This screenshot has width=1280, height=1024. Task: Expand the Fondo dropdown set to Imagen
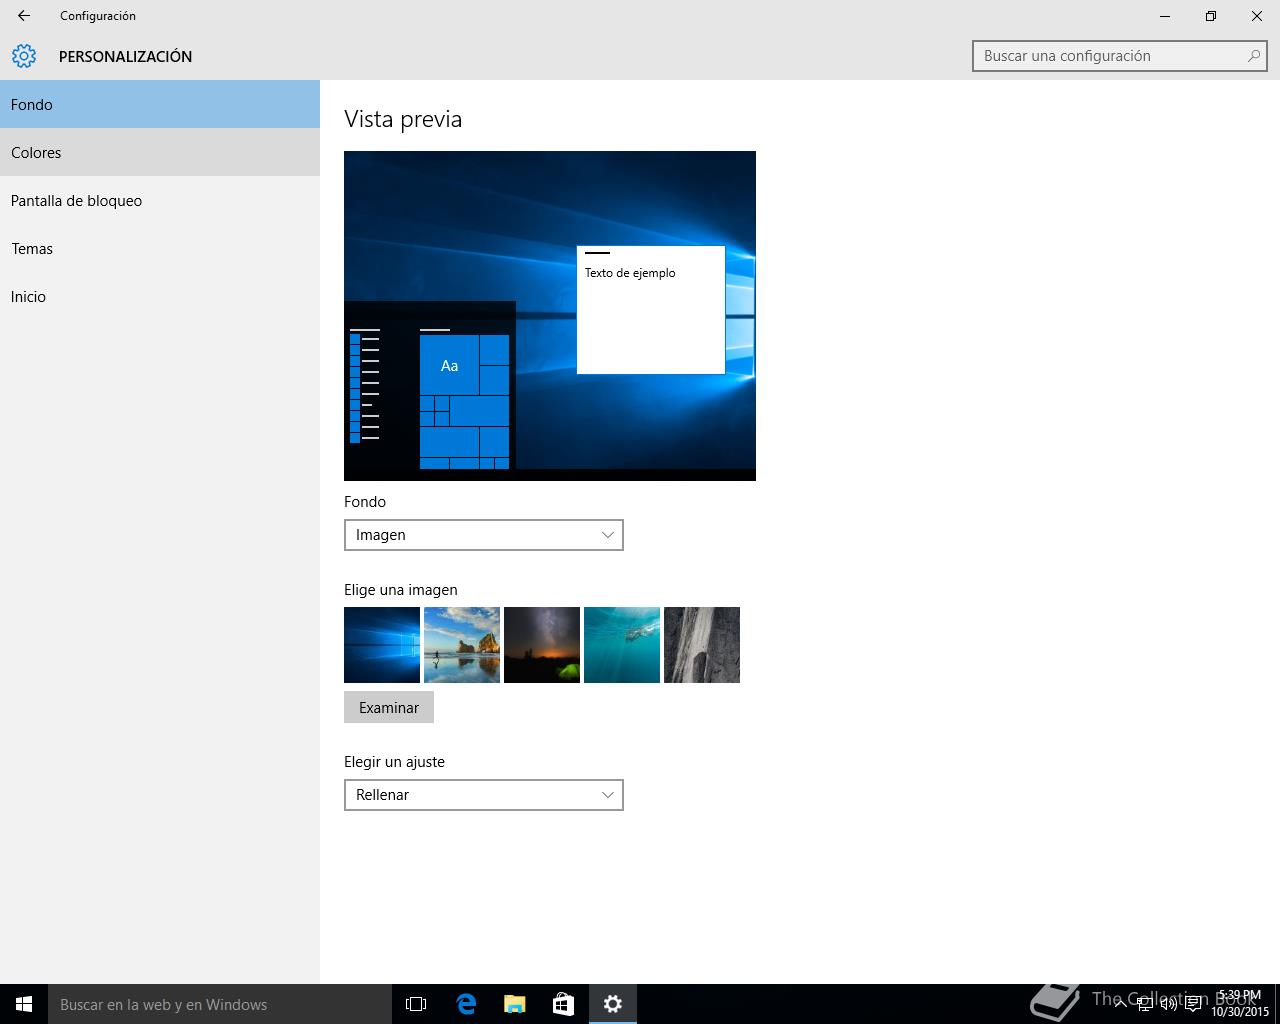(483, 535)
